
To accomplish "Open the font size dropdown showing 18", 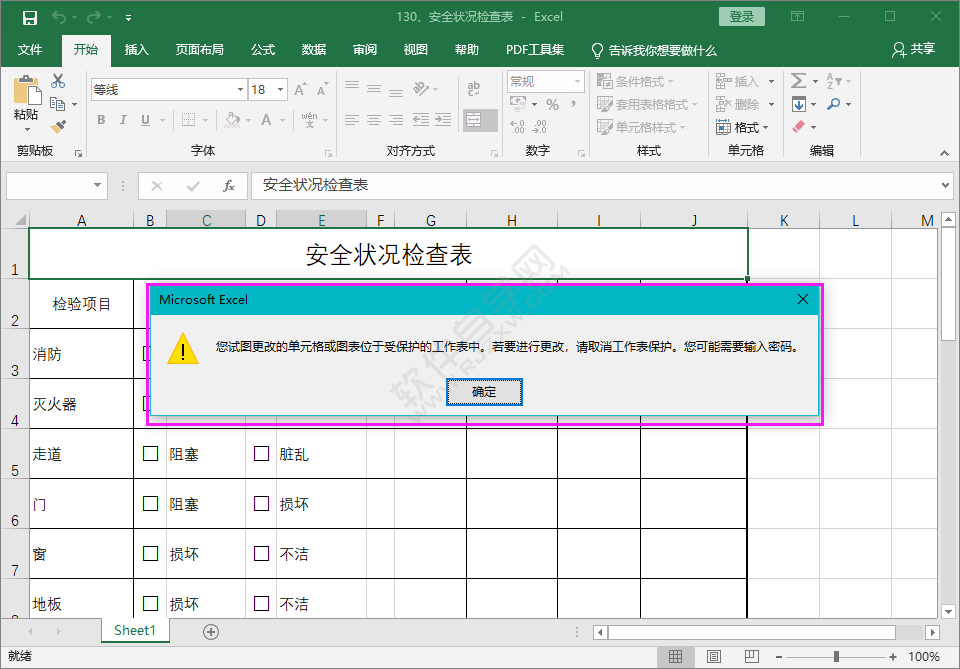I will point(281,89).
